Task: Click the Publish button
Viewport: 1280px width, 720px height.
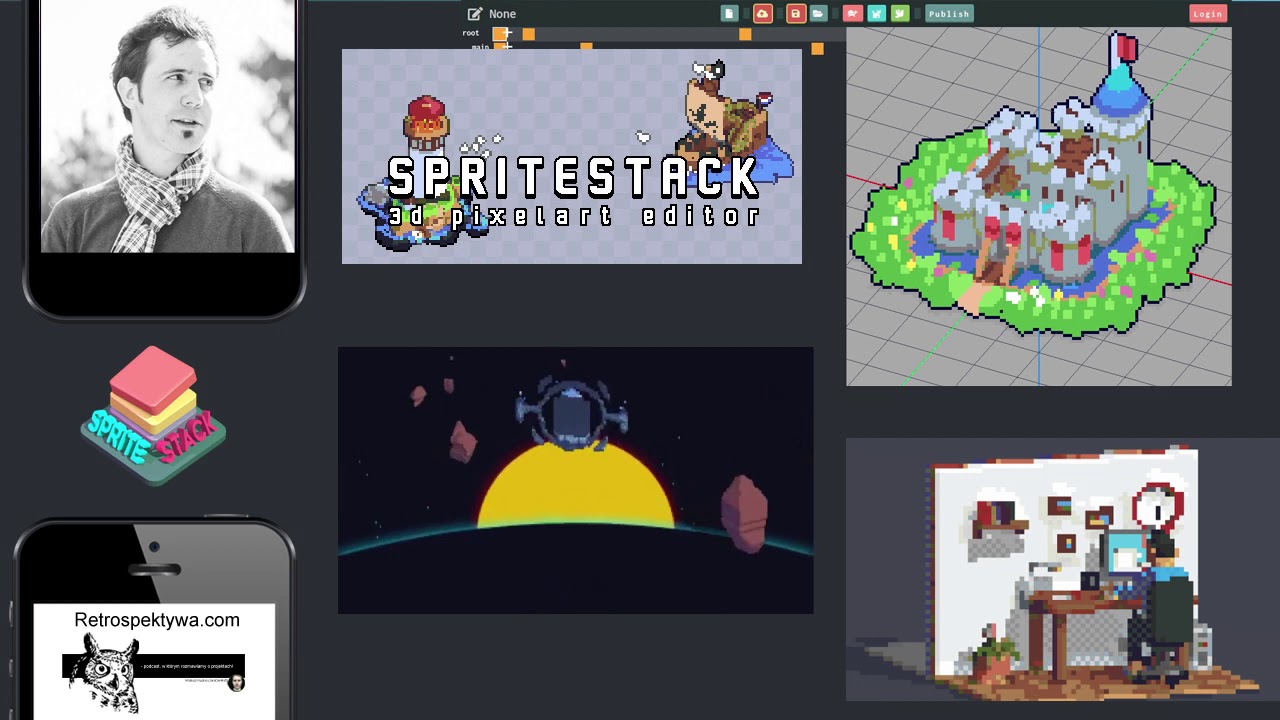Action: pyautogui.click(x=948, y=13)
